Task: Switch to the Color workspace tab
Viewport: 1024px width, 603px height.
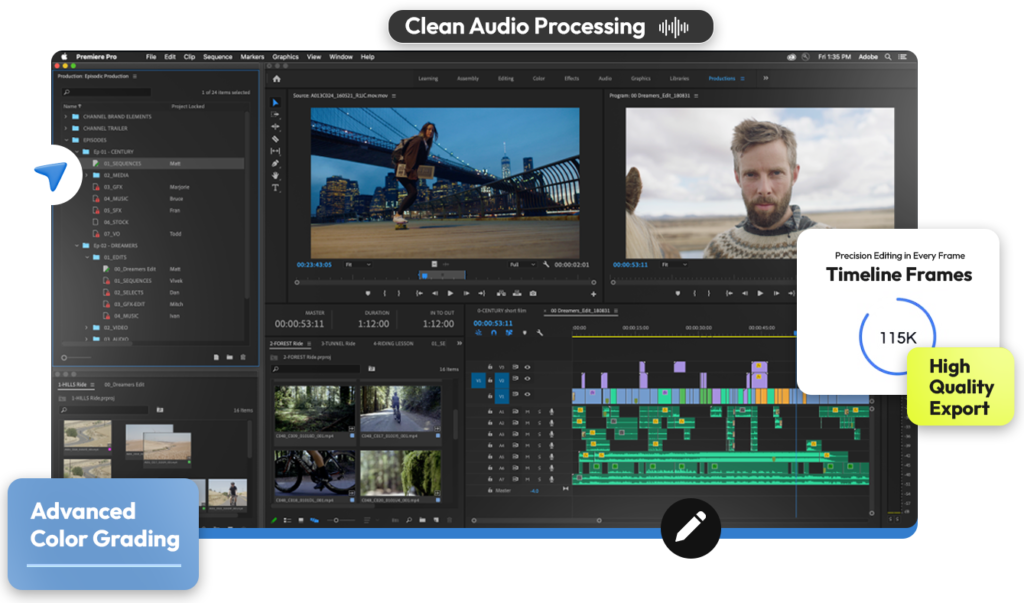Action: [x=538, y=78]
